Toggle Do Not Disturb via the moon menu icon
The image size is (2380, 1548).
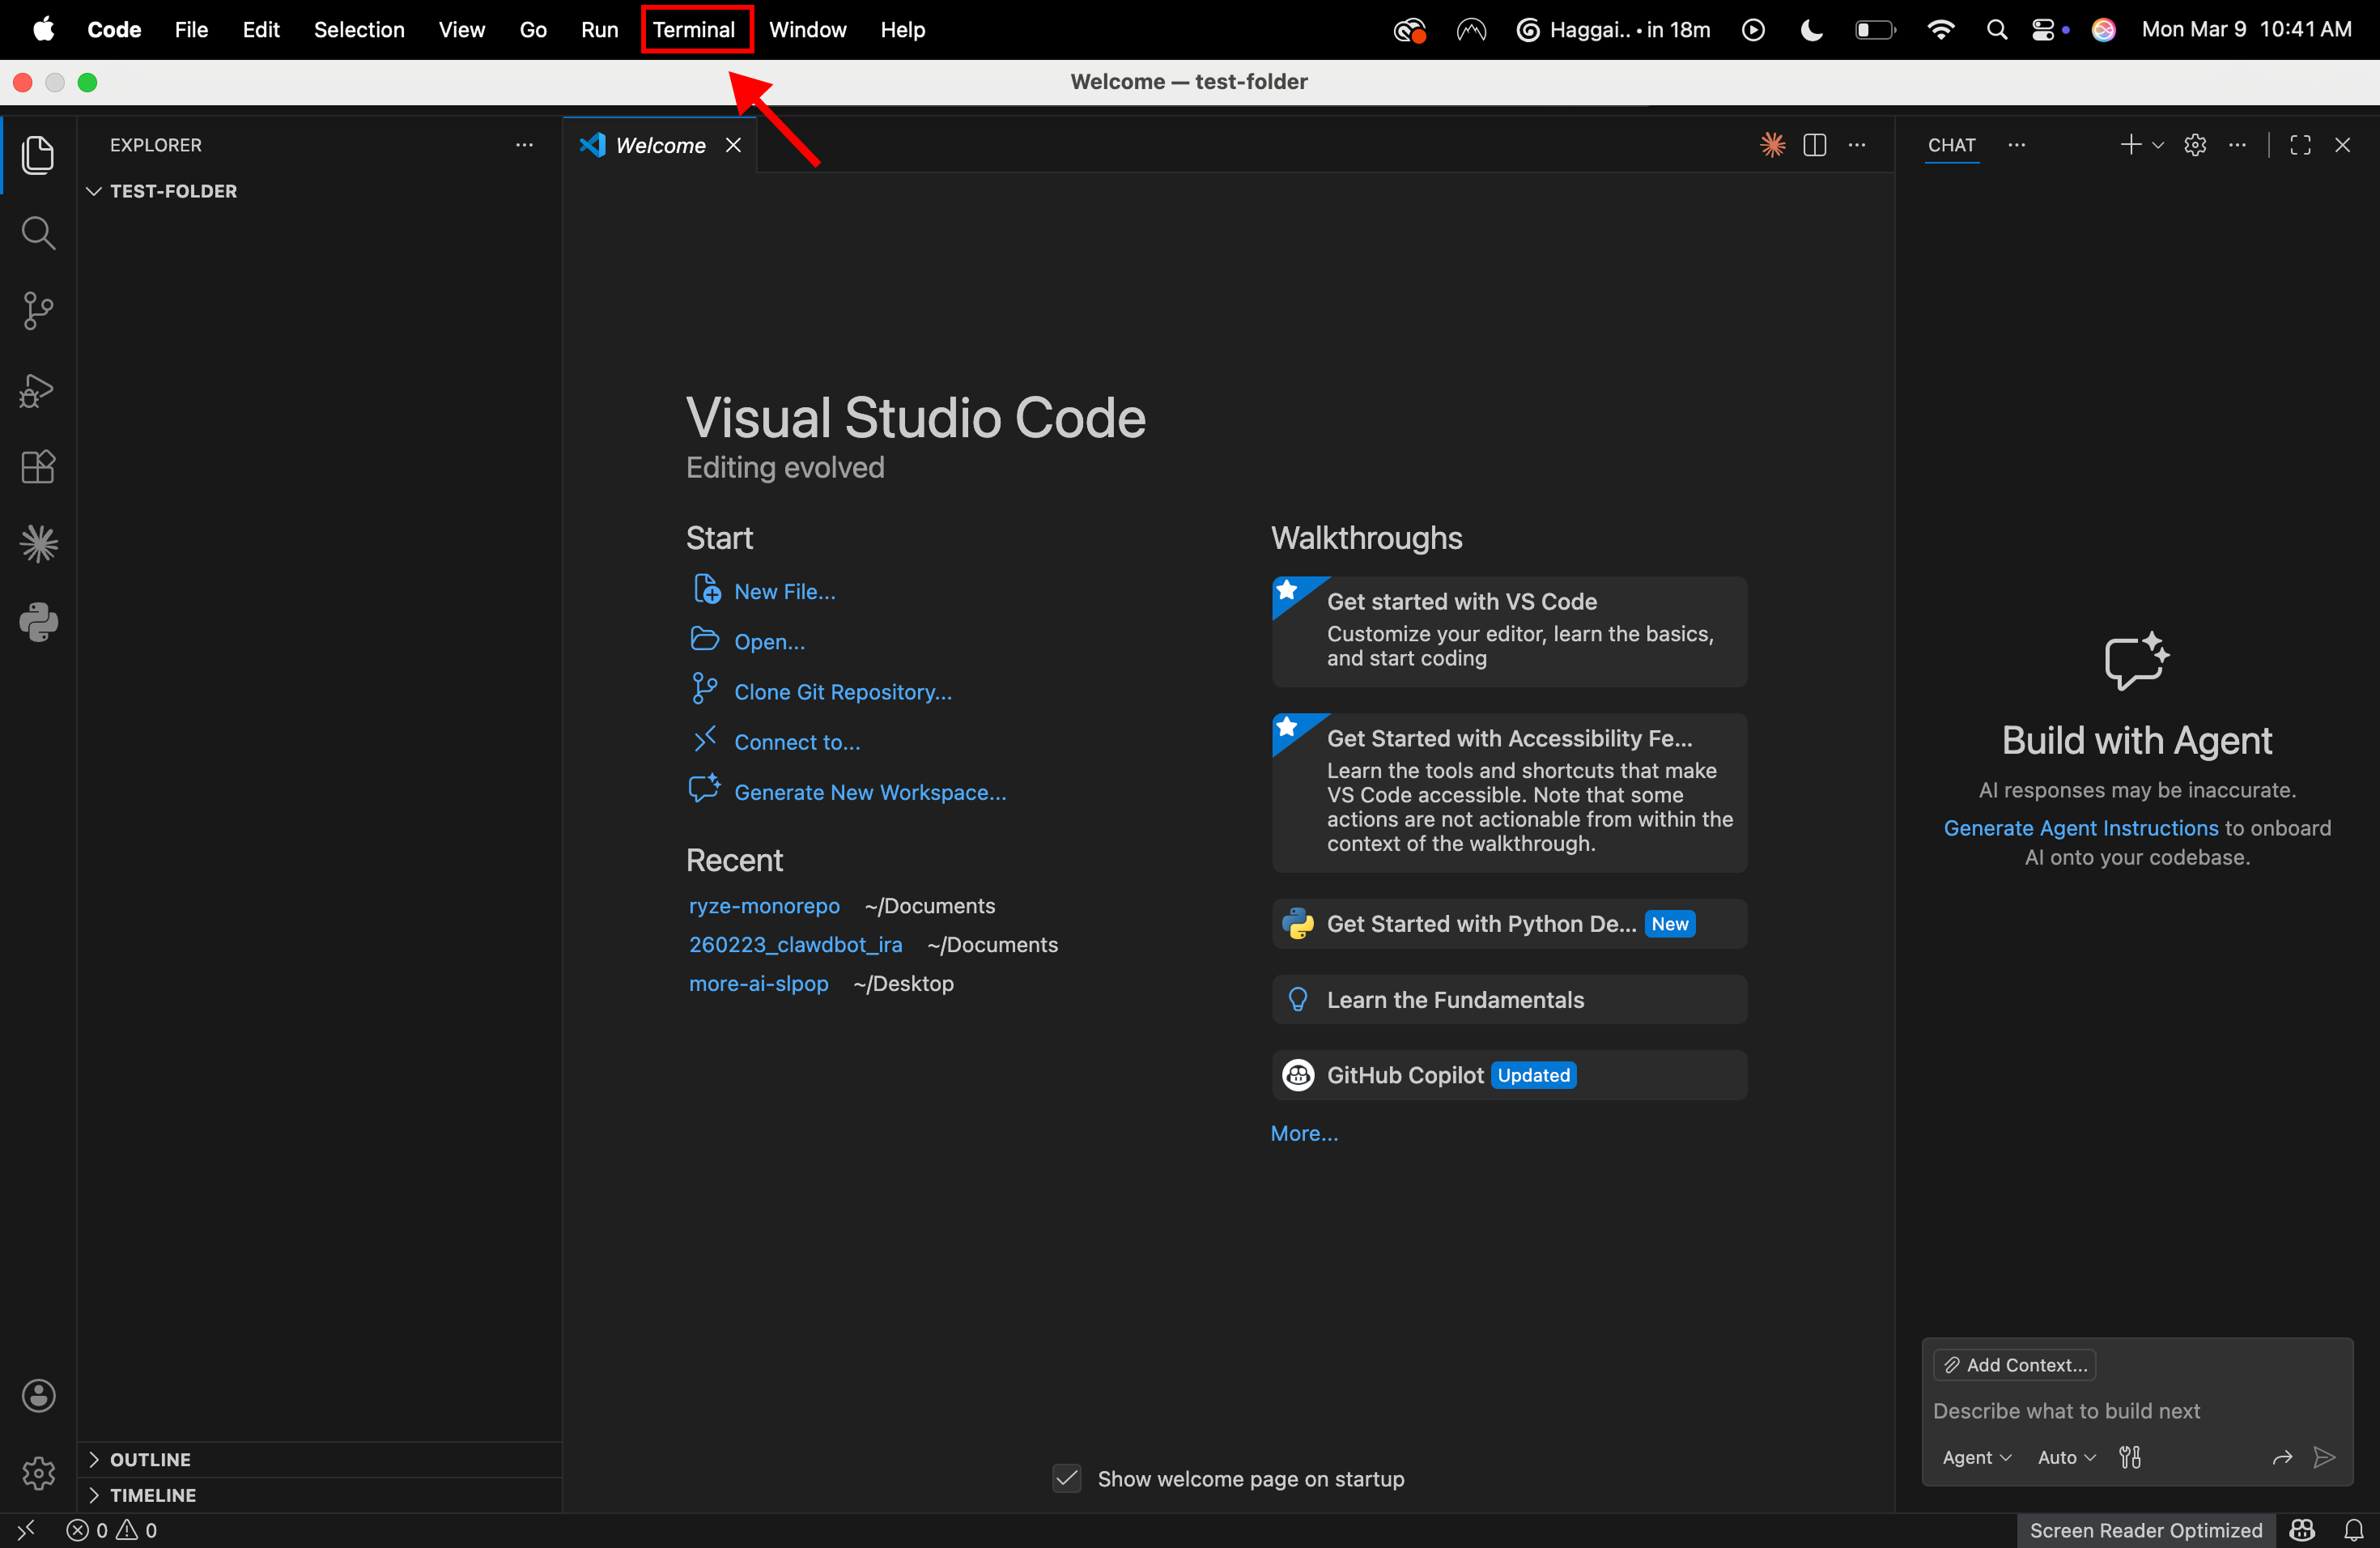[x=1810, y=30]
